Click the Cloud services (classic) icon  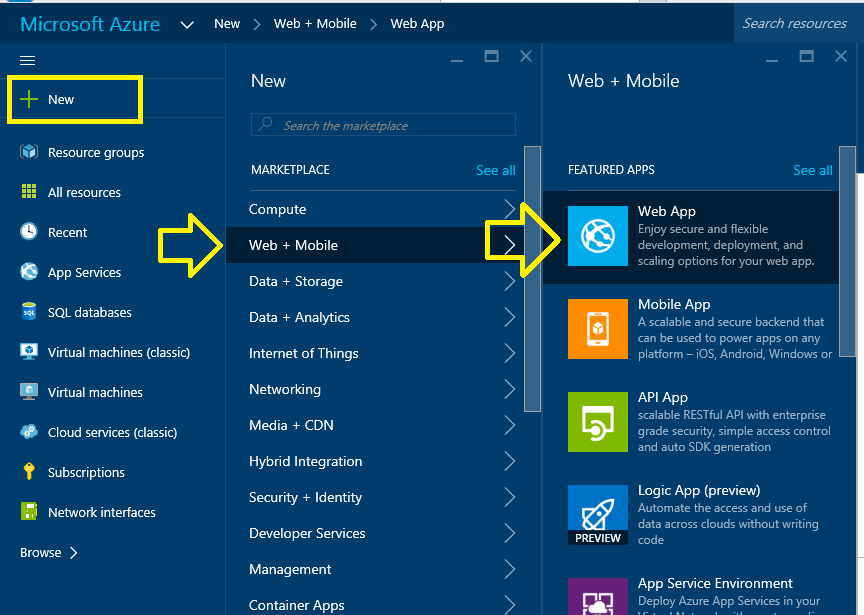pos(29,431)
